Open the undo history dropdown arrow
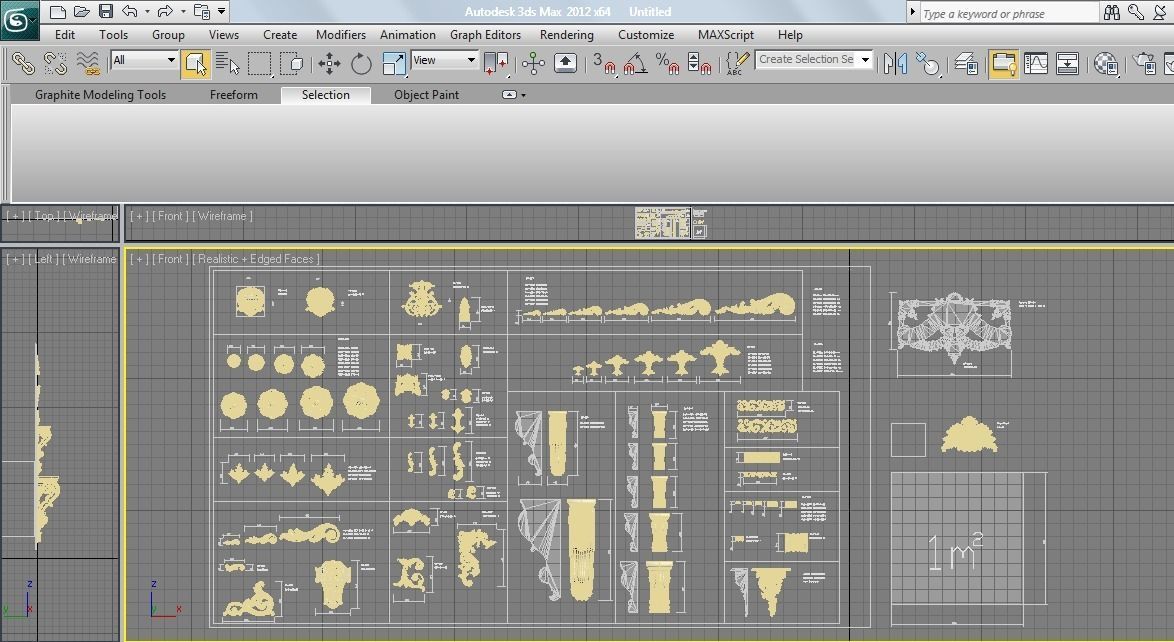The height and width of the screenshot is (642, 1174). [147, 11]
